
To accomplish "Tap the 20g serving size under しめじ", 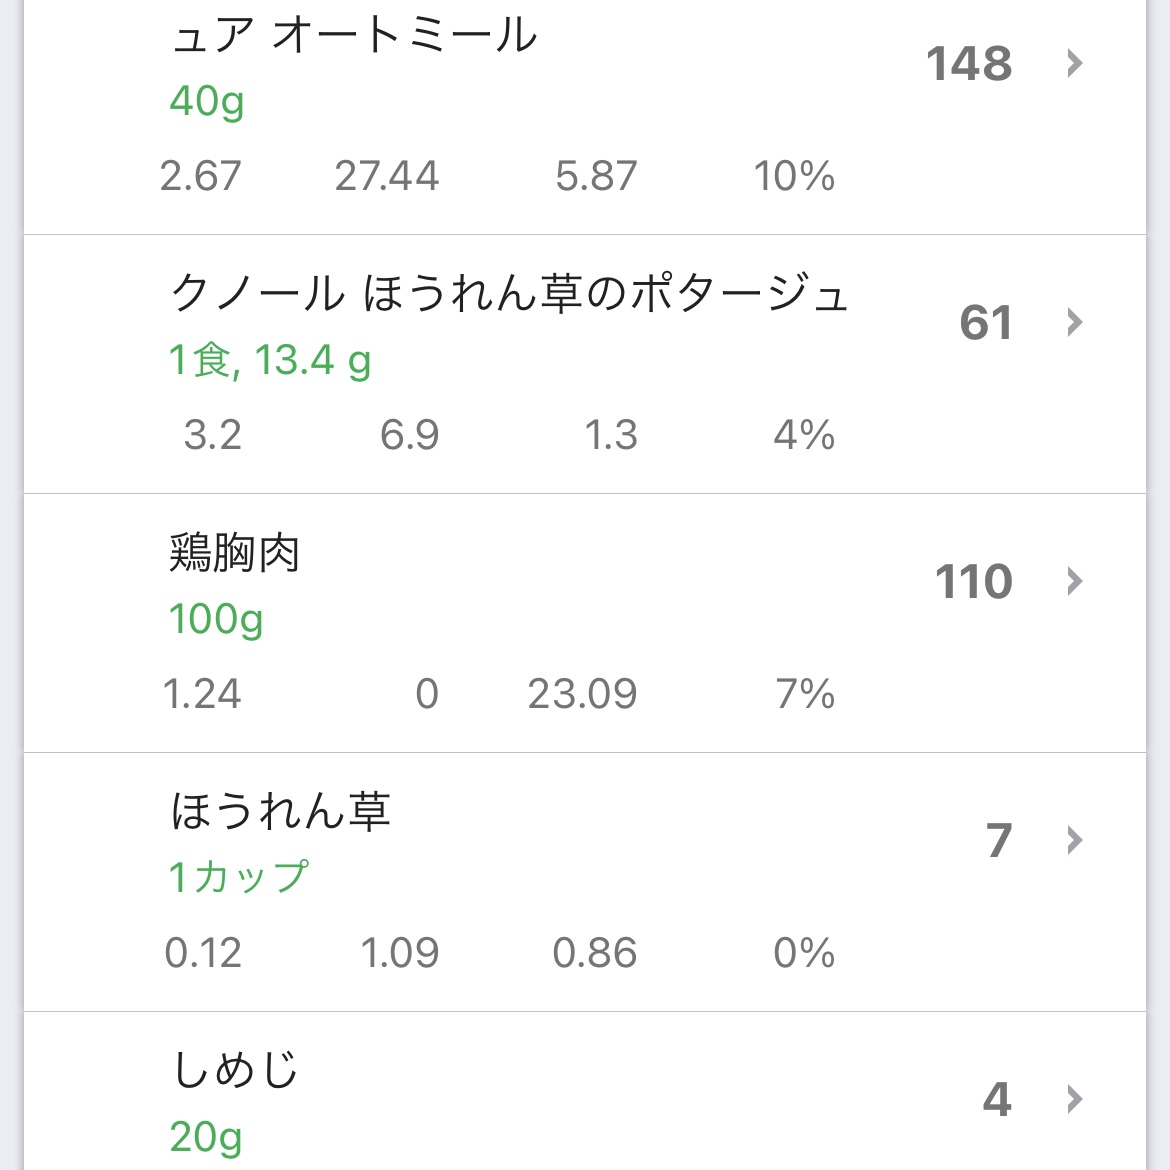I will click(206, 1137).
